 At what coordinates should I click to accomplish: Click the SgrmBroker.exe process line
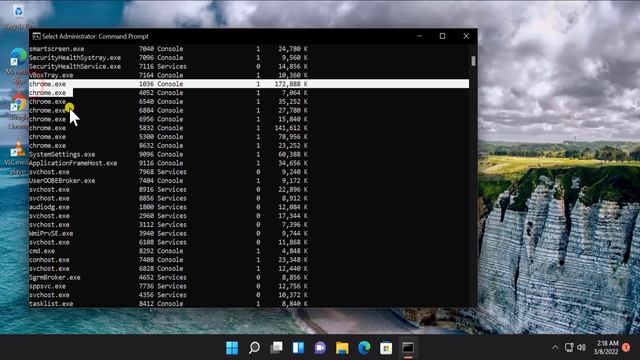pos(168,278)
